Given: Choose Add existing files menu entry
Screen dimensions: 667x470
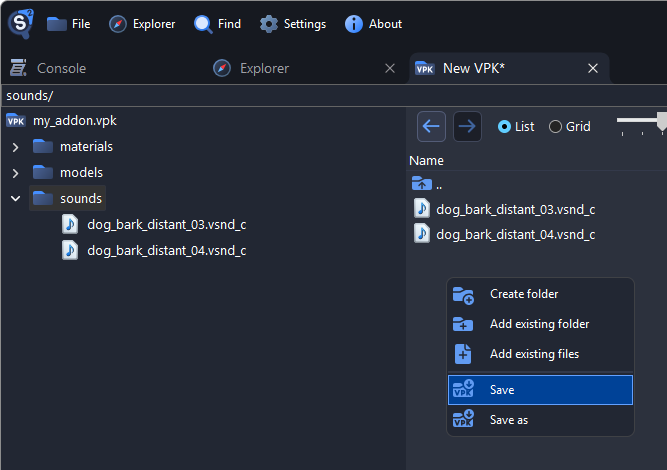Looking at the screenshot, I should coord(540,354).
